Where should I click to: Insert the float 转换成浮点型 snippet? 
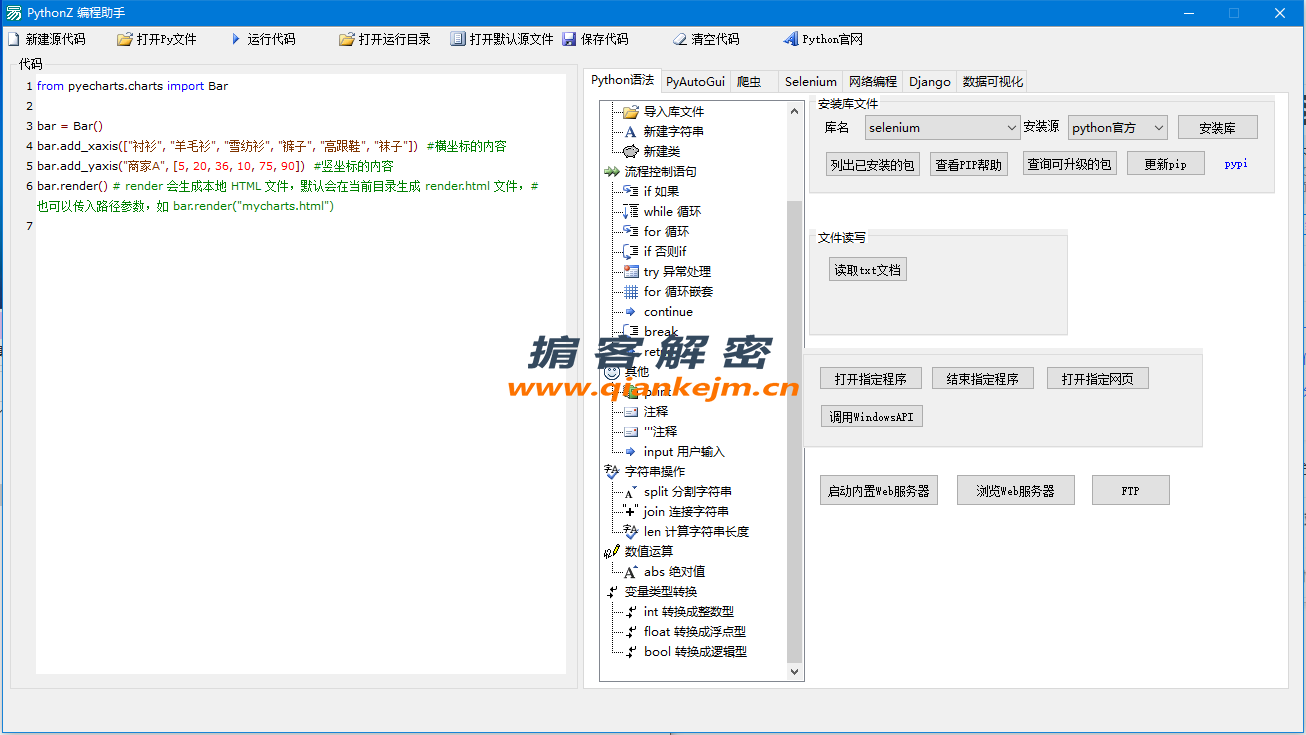(x=694, y=631)
